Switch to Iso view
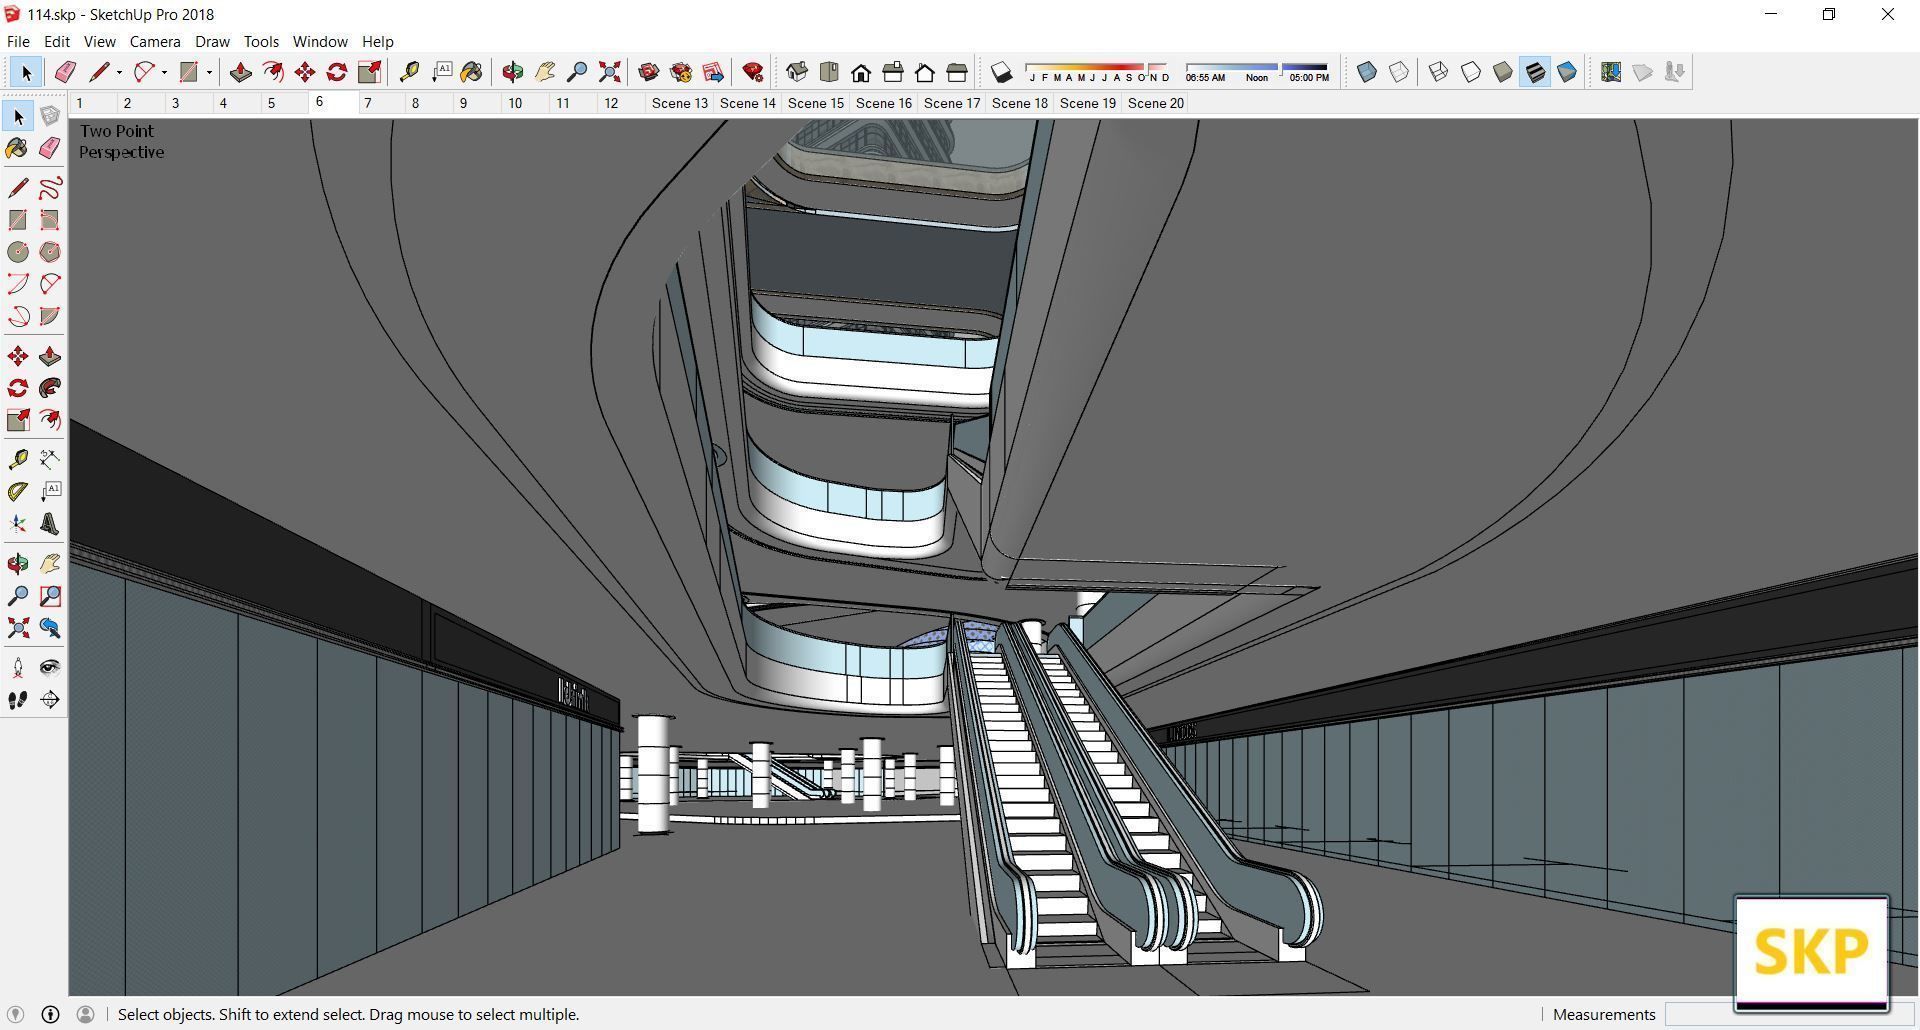The height and width of the screenshot is (1030, 1920). tap(797, 72)
